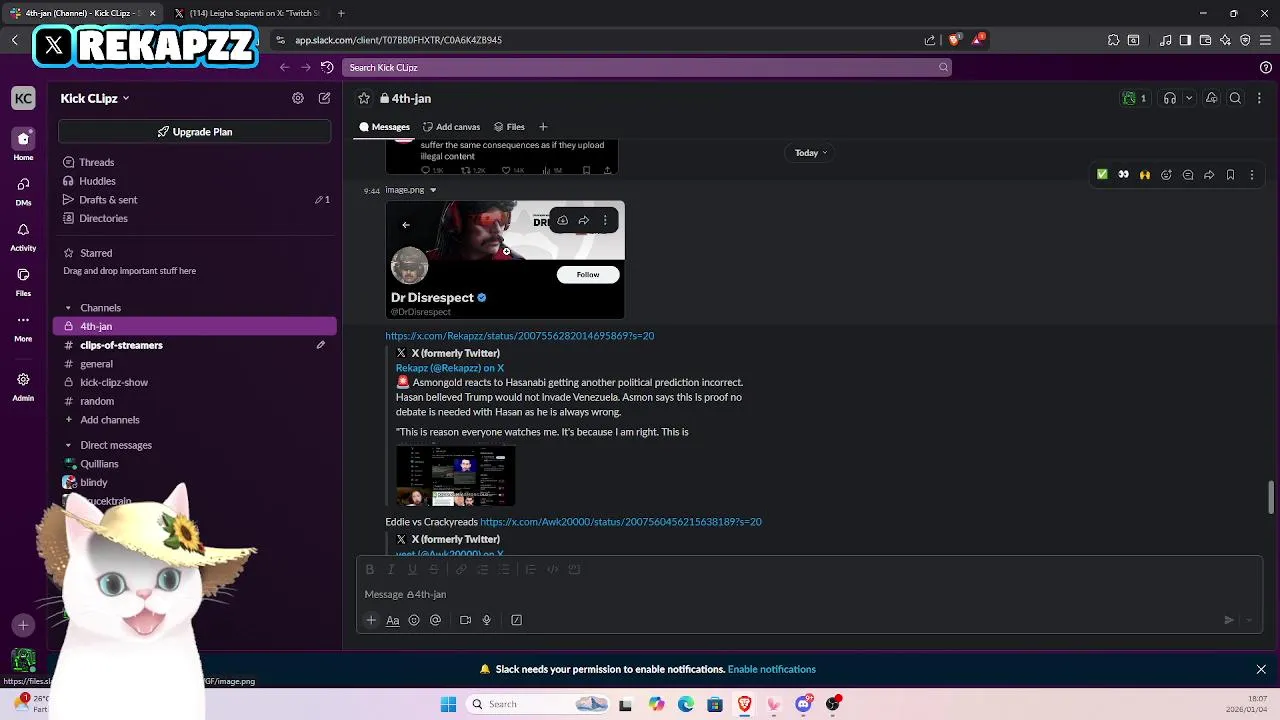Image resolution: width=1280 pixels, height=720 pixels.
Task: Record an audio clip microphone icon
Action: (487, 620)
